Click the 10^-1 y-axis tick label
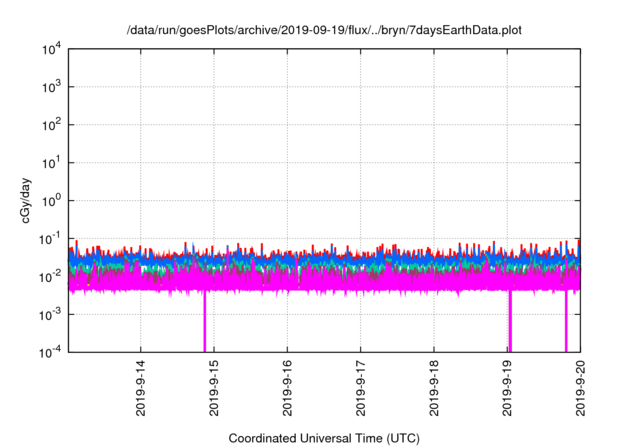 50,239
